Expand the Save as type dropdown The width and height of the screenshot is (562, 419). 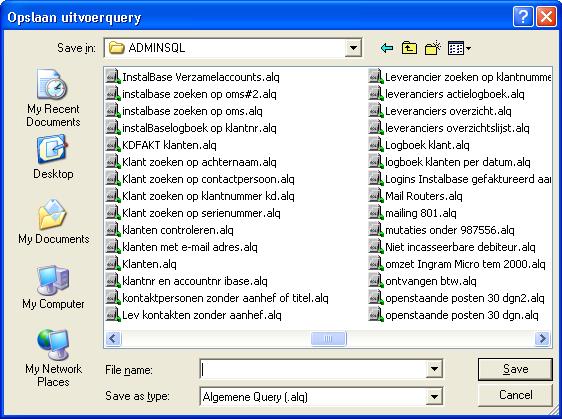tap(434, 396)
